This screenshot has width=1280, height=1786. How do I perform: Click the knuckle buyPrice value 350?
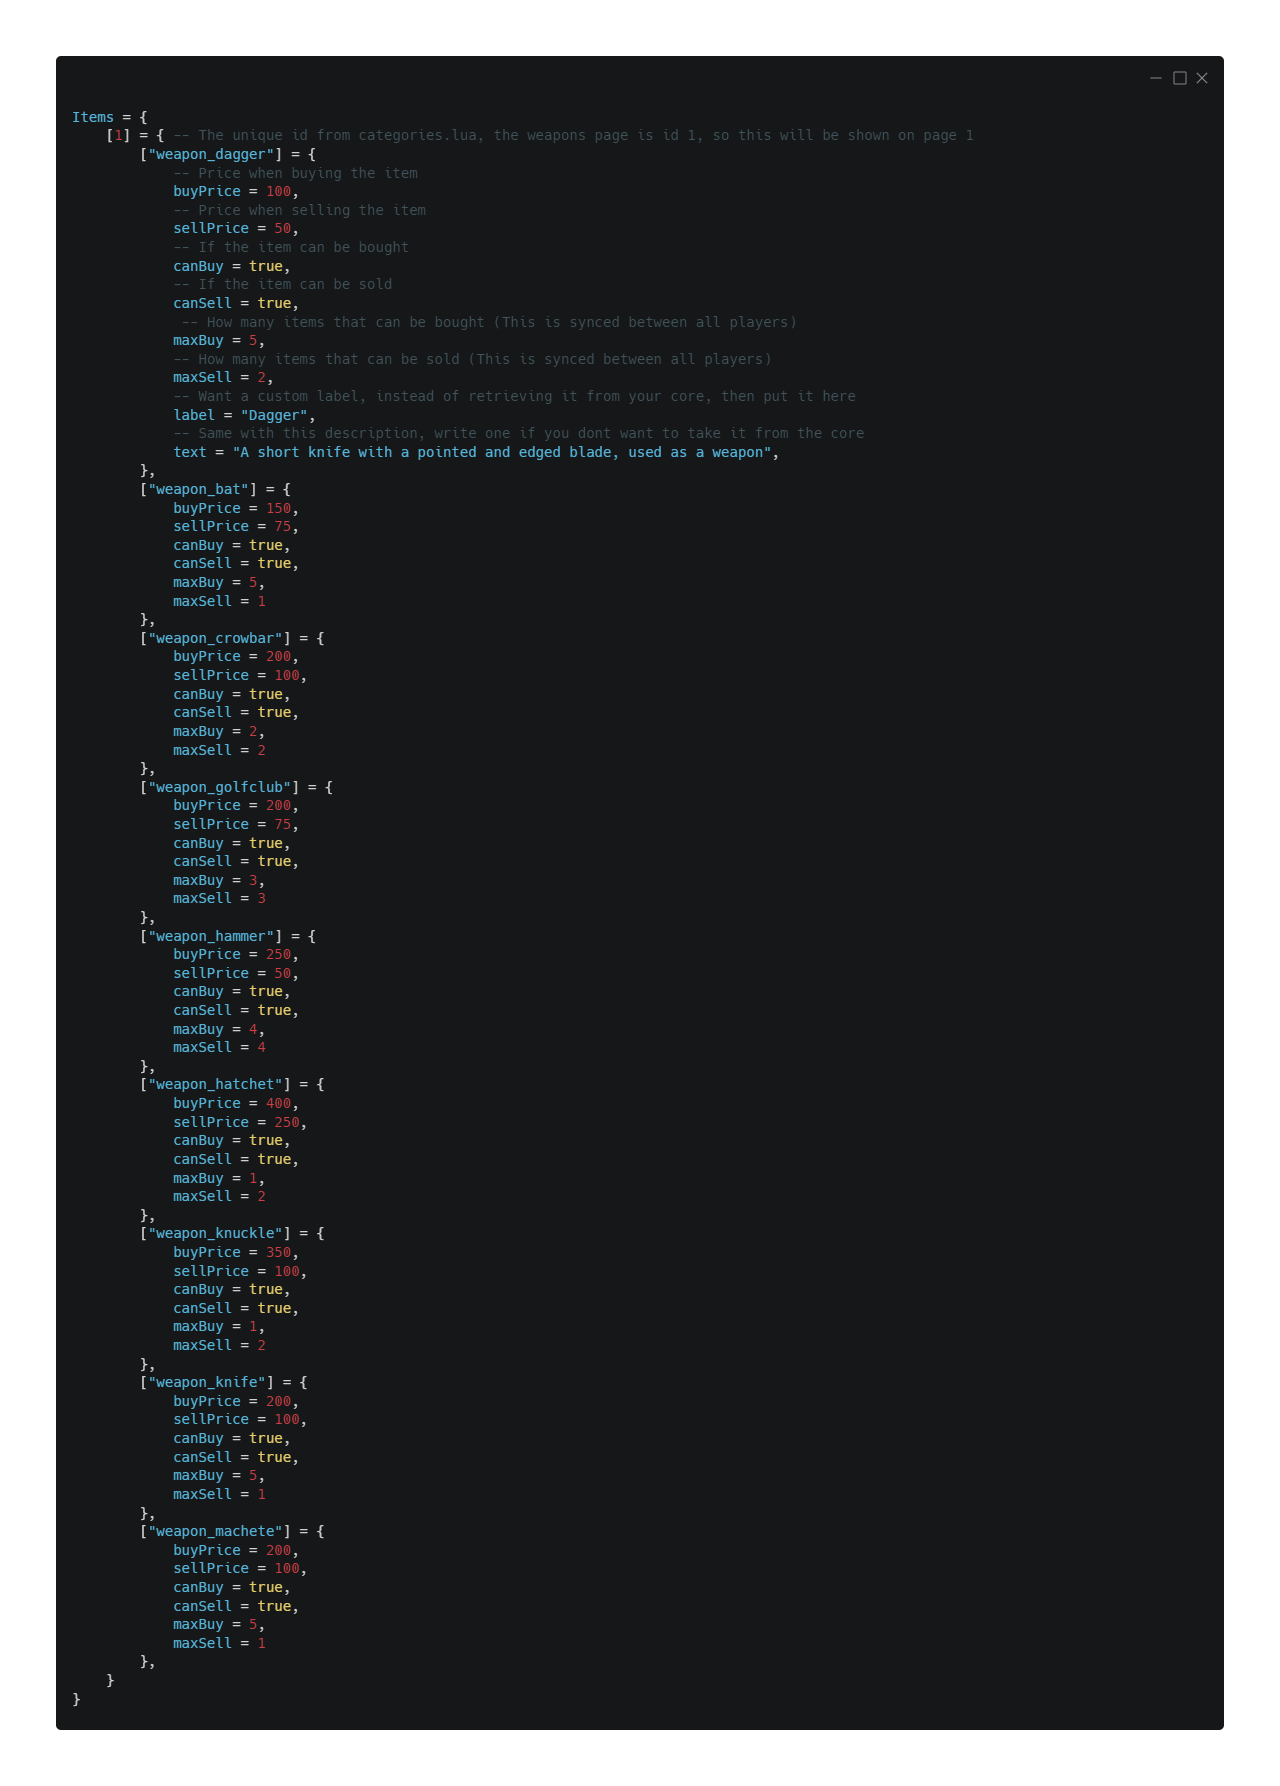point(278,1252)
